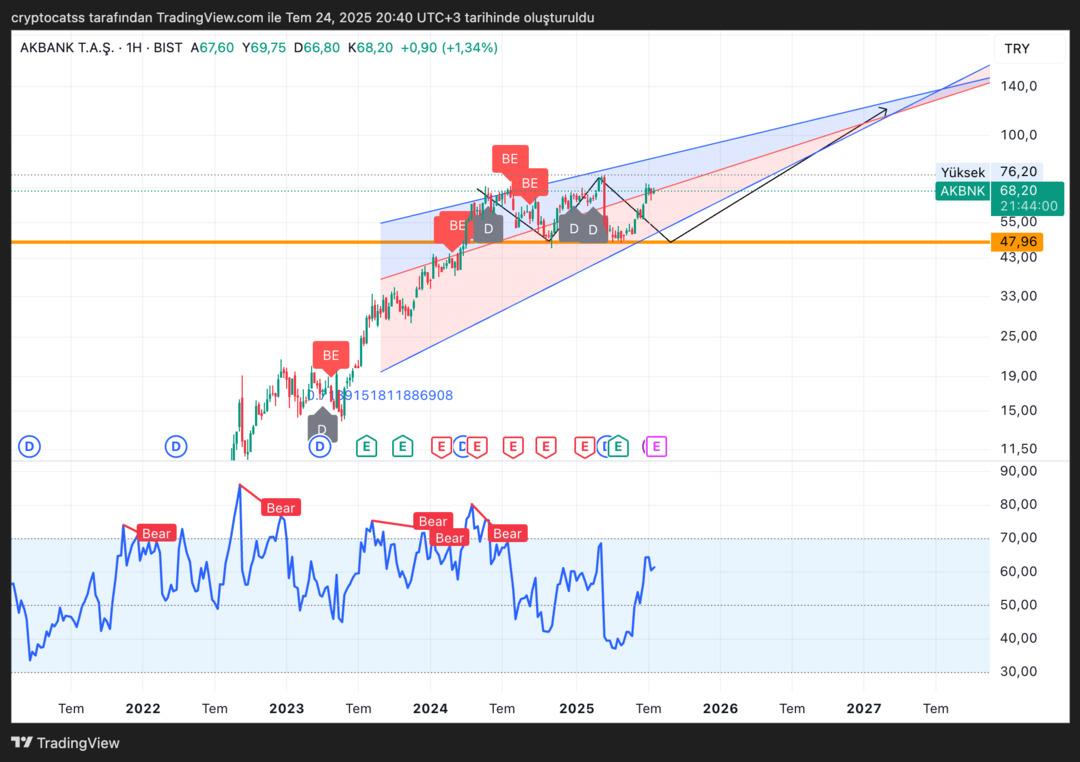Screen dimensions: 1080x762
Task: Click the 70,00 RSI scale value
Action: click(1019, 537)
